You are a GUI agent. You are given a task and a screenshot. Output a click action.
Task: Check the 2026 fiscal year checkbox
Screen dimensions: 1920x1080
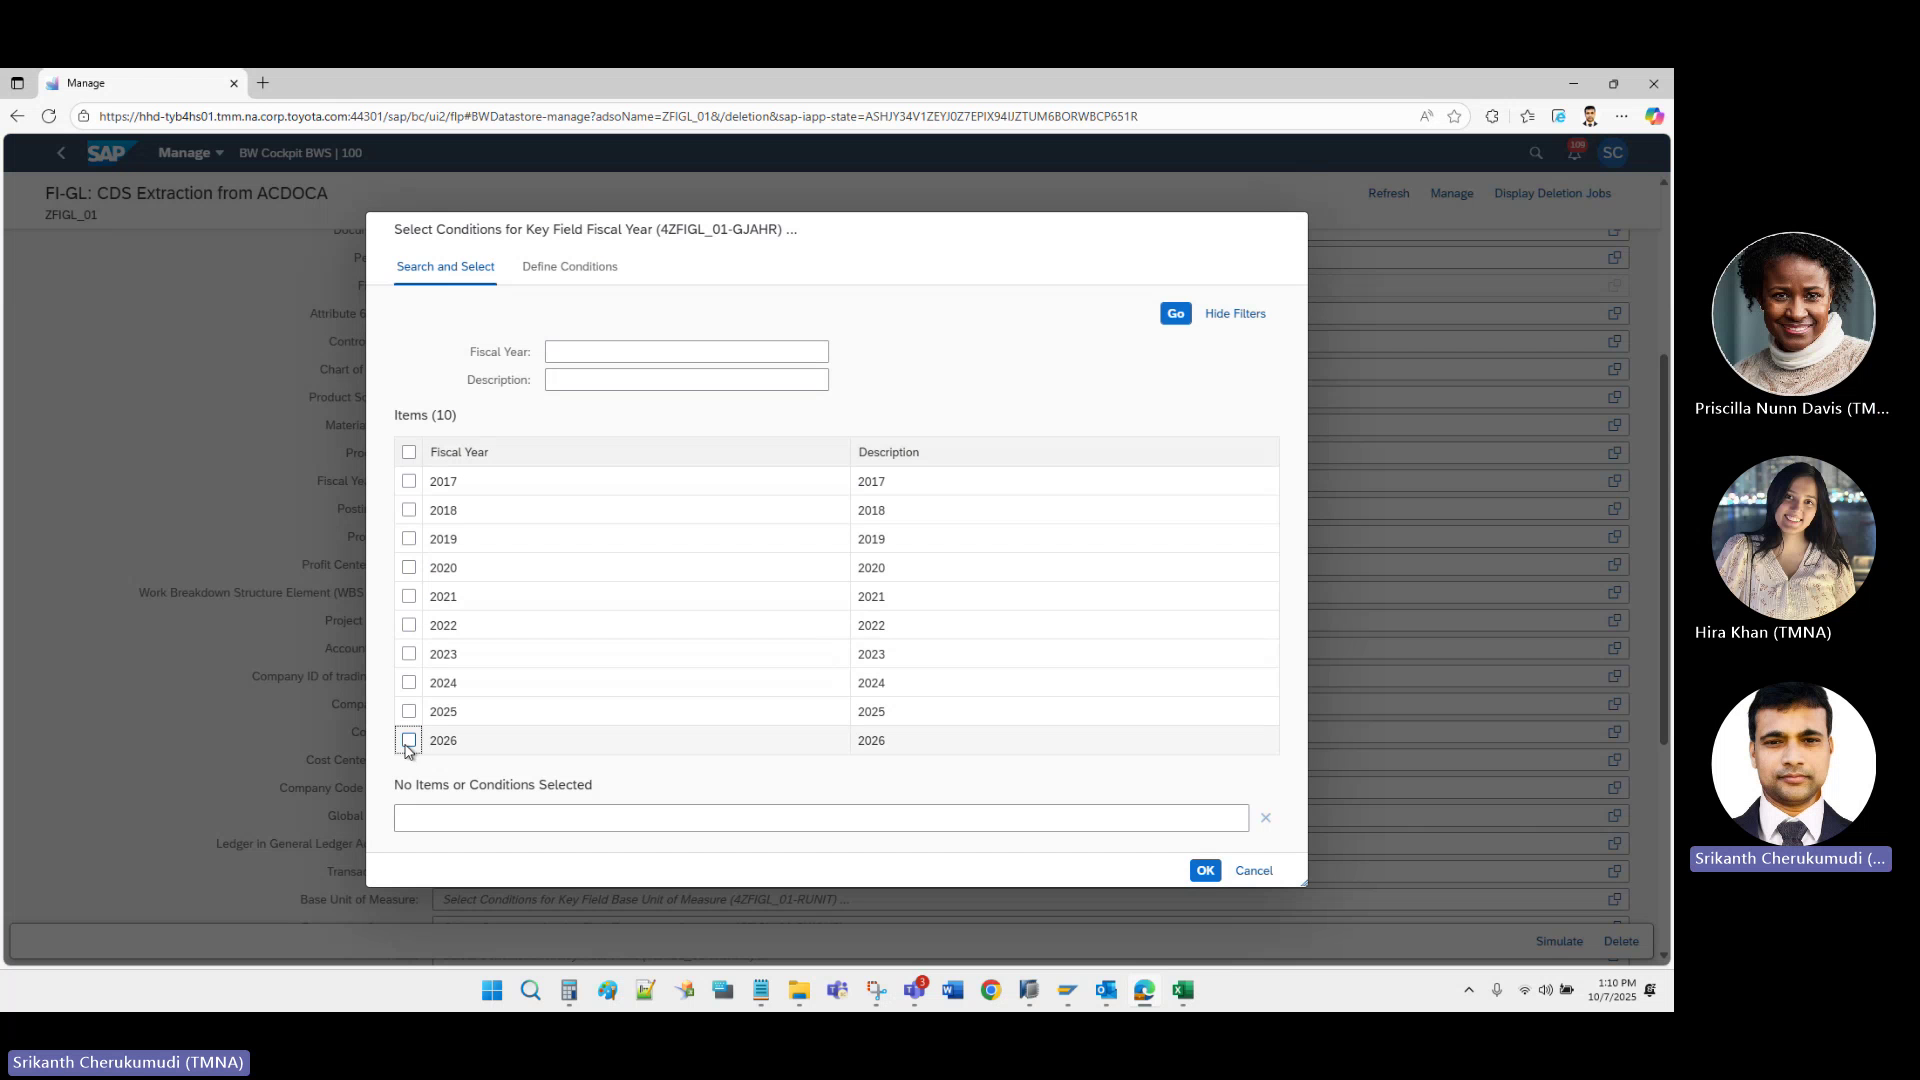(x=409, y=740)
